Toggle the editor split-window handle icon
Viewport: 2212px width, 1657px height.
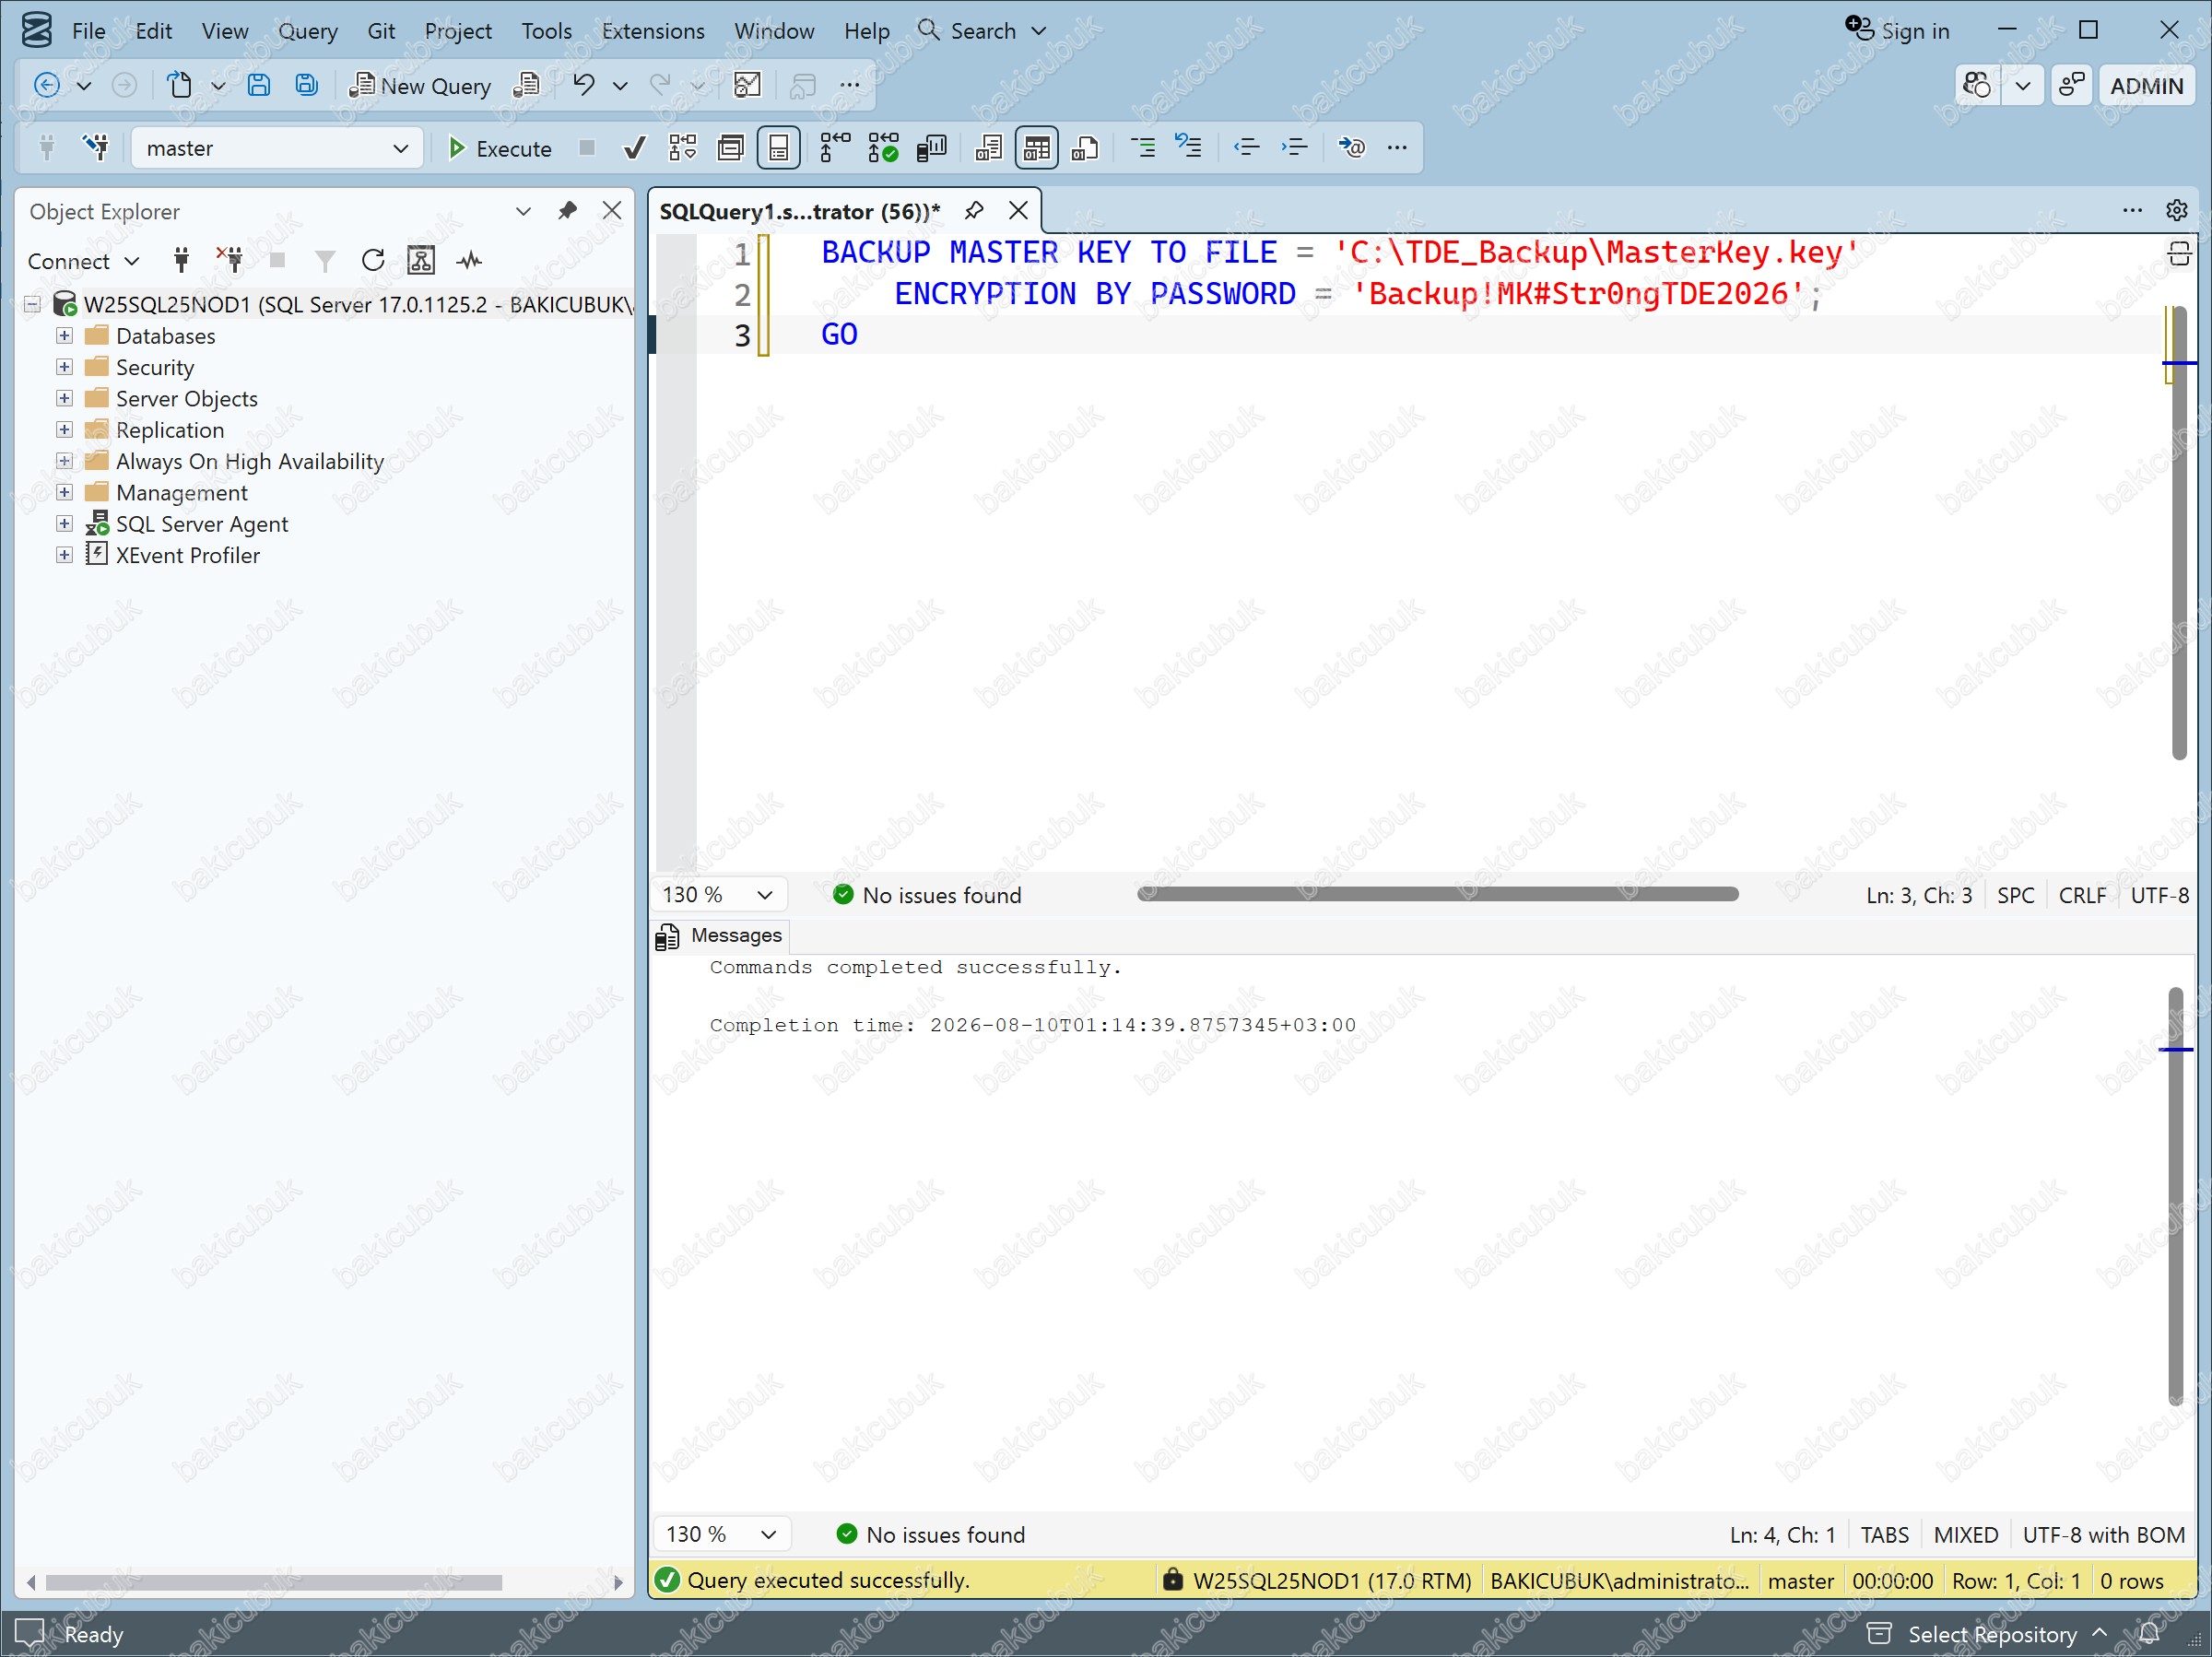click(x=2178, y=254)
